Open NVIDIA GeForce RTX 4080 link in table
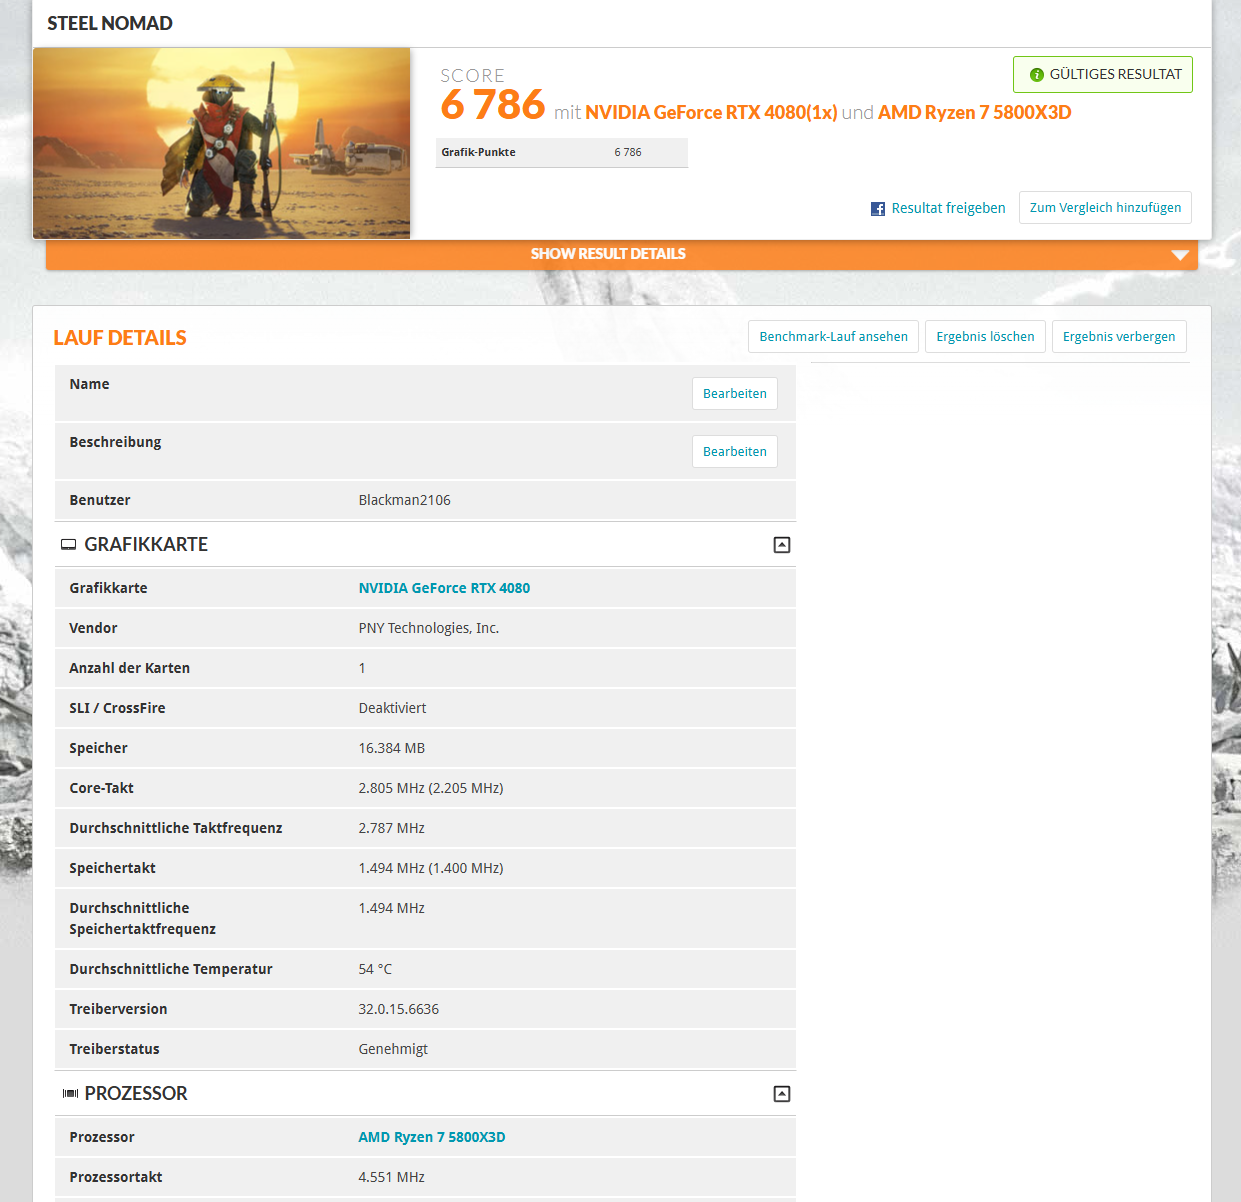 point(444,588)
